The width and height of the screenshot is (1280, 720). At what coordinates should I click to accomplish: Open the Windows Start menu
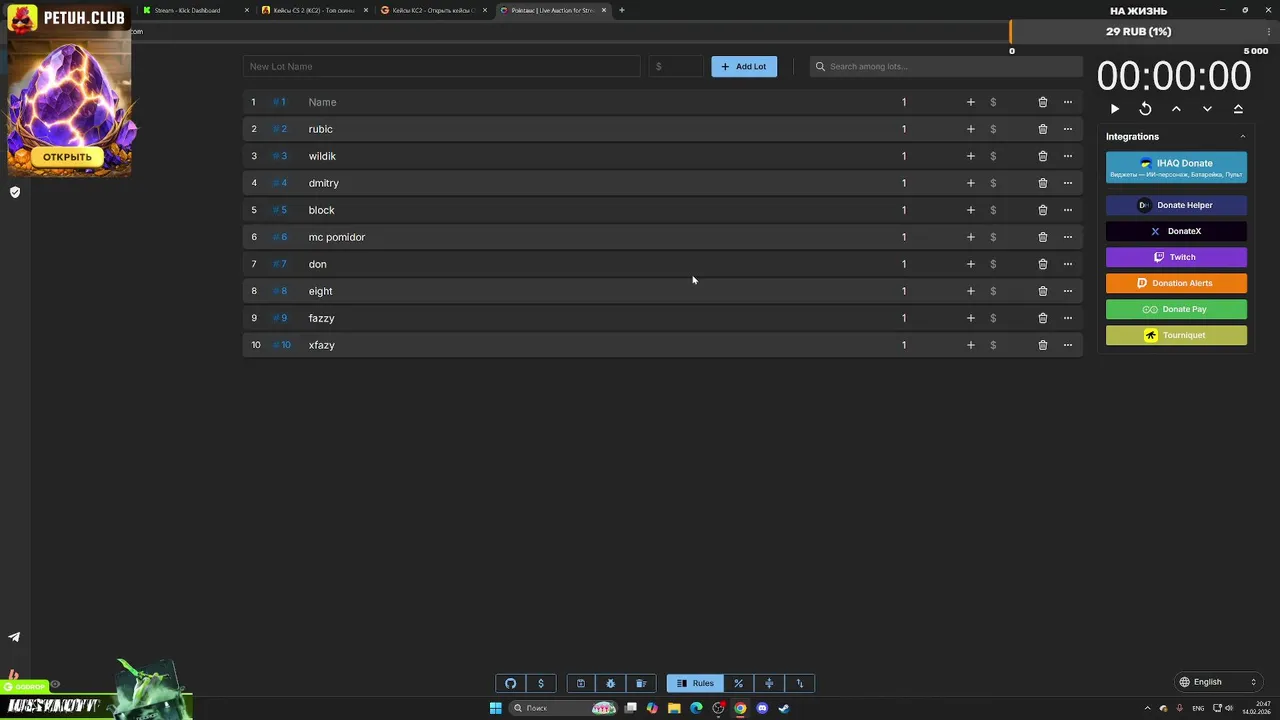pyautogui.click(x=495, y=708)
